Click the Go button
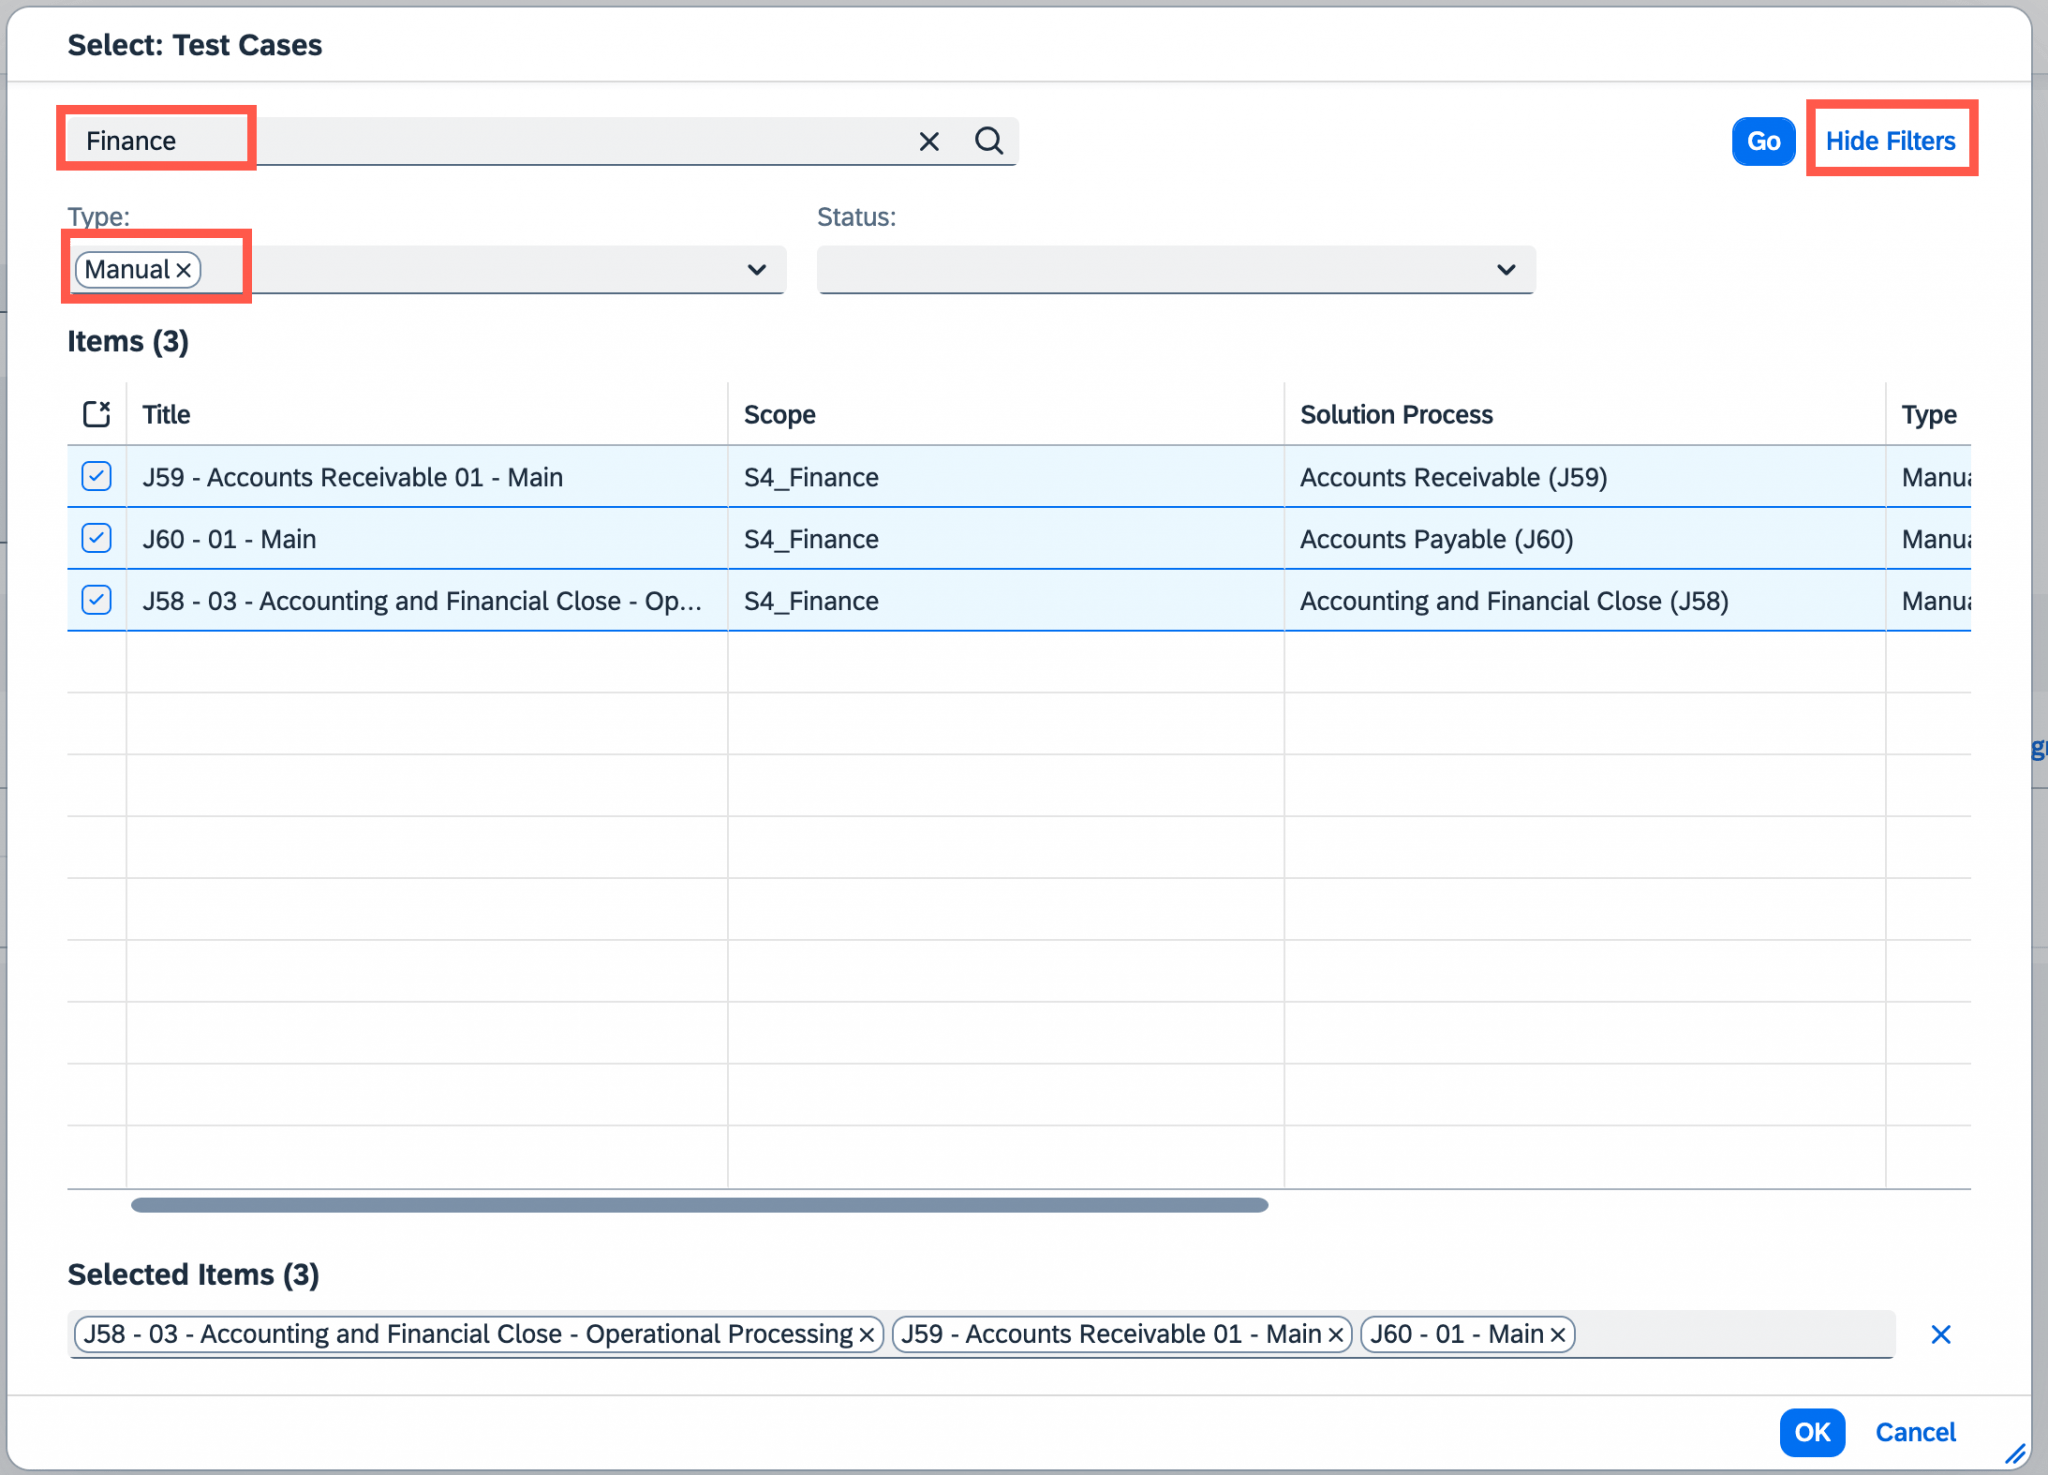Screen dimensions: 2048x1475 1763,141
